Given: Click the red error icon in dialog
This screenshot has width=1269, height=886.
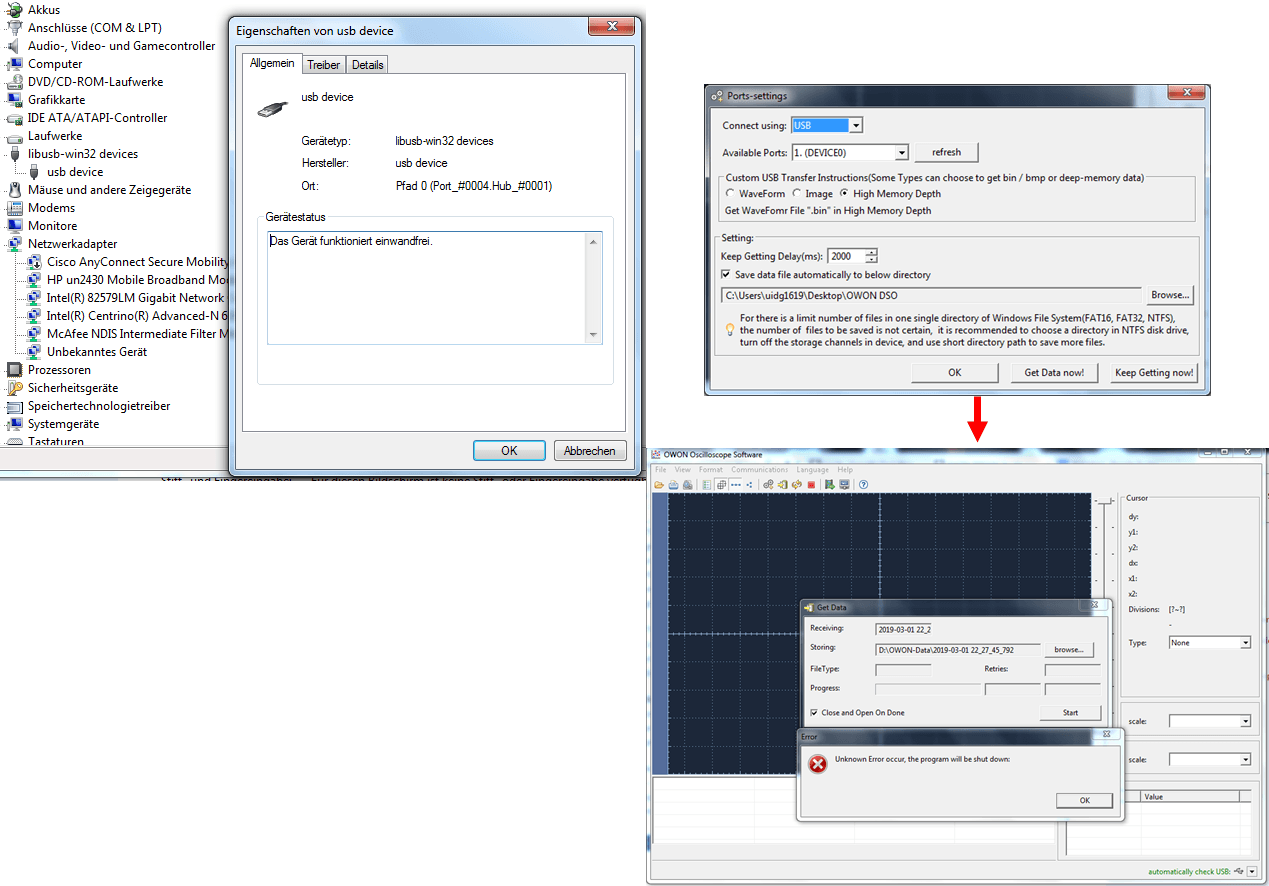Looking at the screenshot, I should tap(817, 765).
